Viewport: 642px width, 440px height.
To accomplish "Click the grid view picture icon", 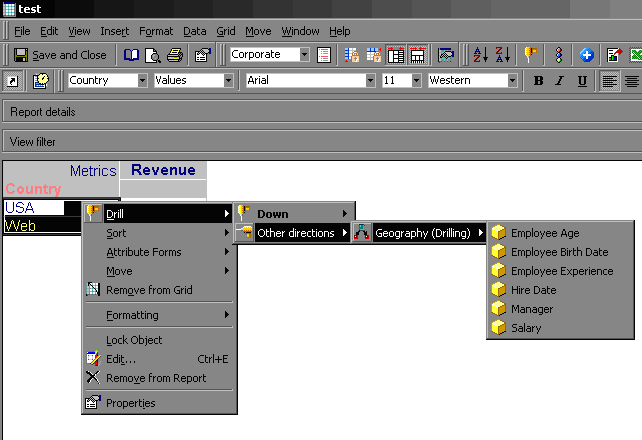I will [x=445, y=55].
